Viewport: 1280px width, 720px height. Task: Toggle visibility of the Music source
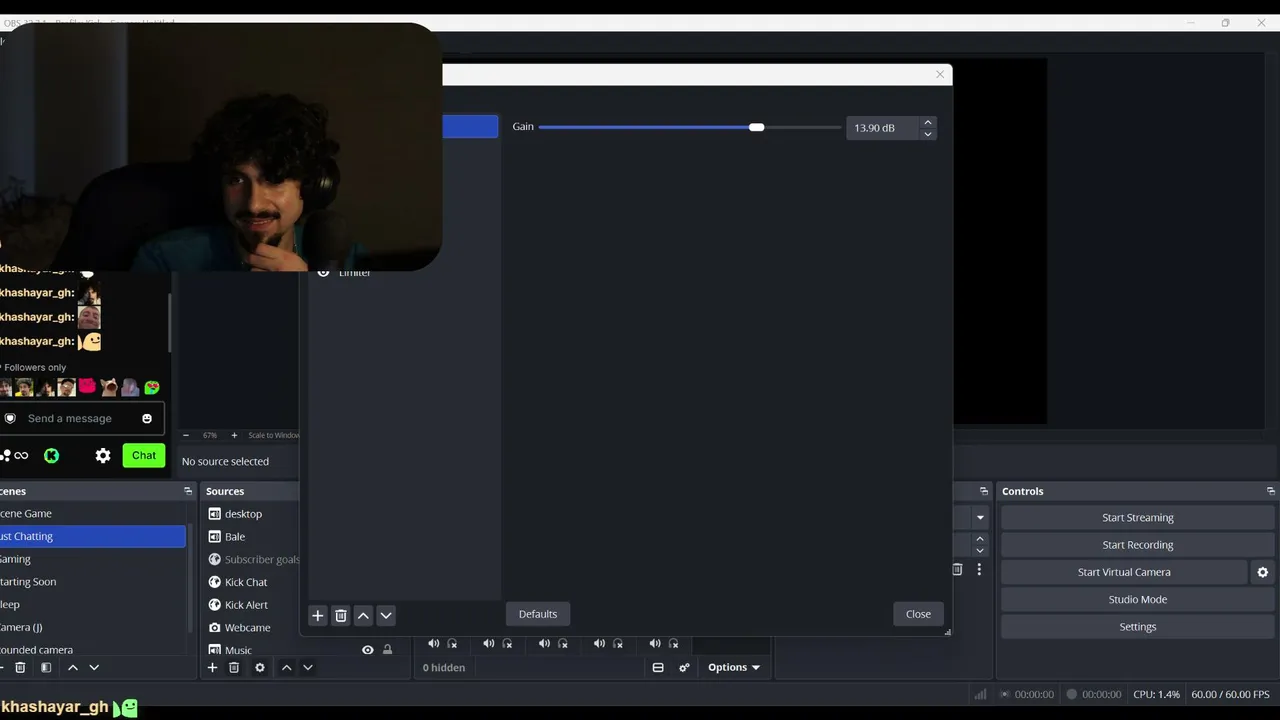[368, 650]
